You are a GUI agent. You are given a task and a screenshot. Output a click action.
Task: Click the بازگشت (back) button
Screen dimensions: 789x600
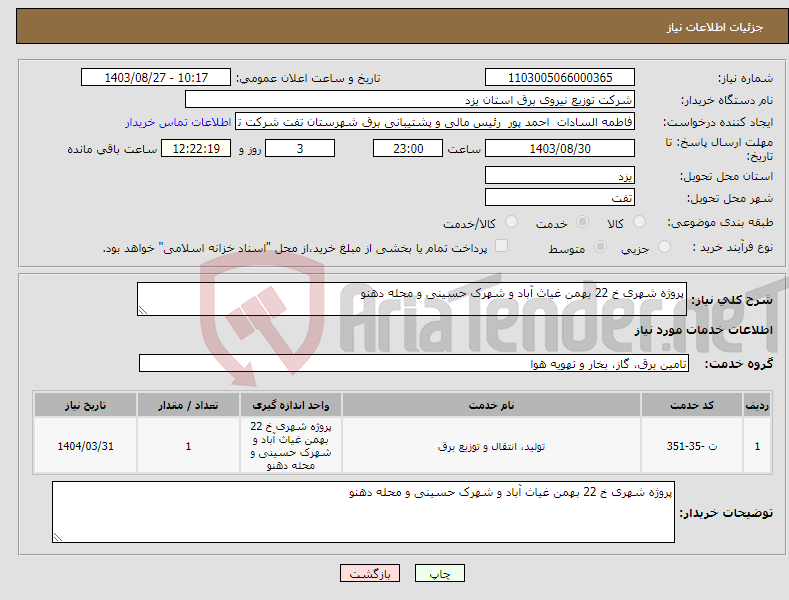pos(370,573)
